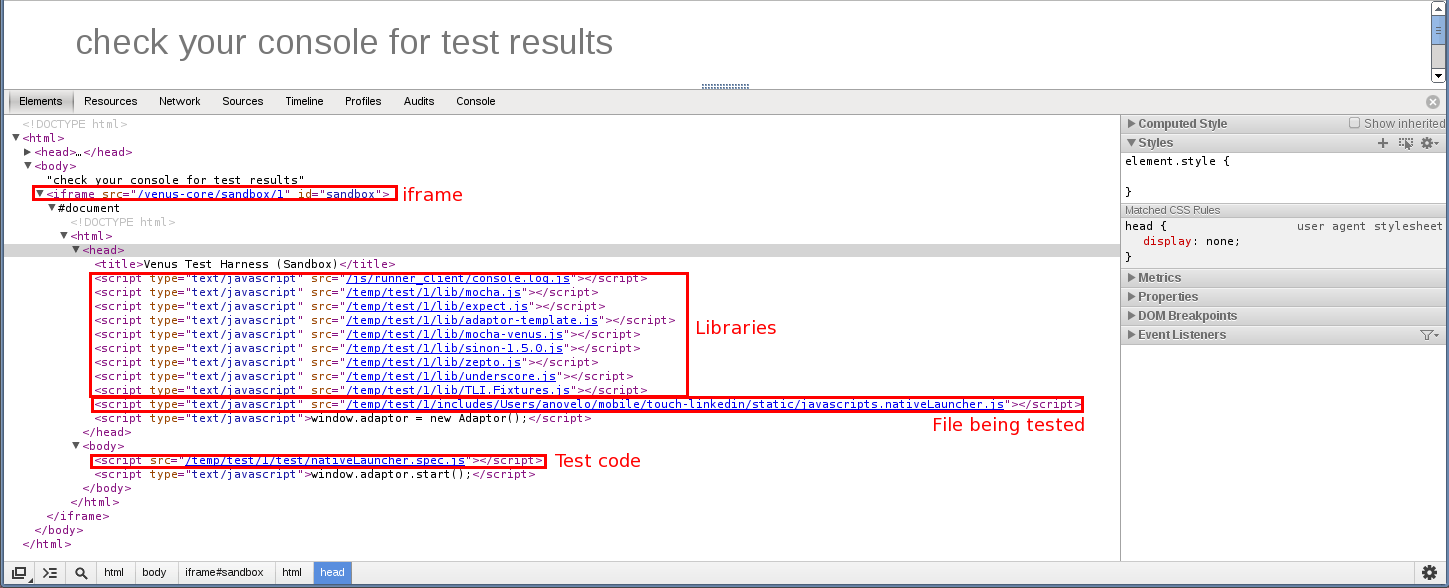Screen dimensions: 1449x588
Task: Select the Venus Test Harness title node
Action: (x=245, y=264)
